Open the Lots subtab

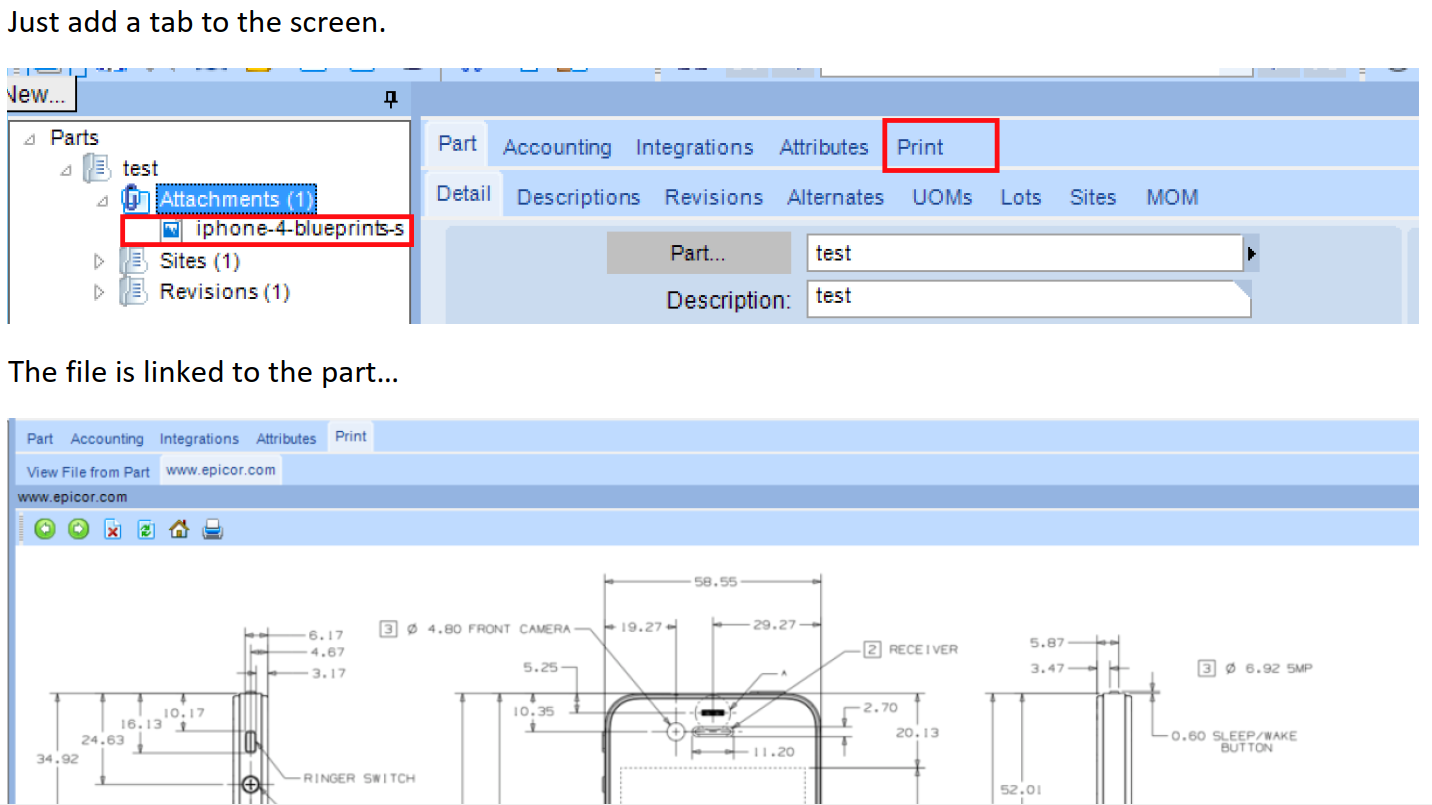point(1021,198)
